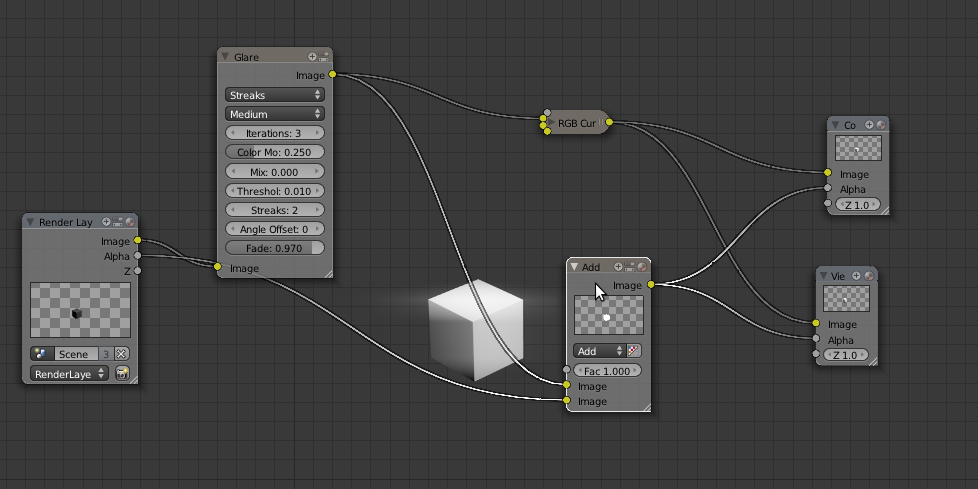Viewport: 978px width, 489px height.
Task: Click the preview sphere icon on Render Layers node
Action: [x=130, y=221]
